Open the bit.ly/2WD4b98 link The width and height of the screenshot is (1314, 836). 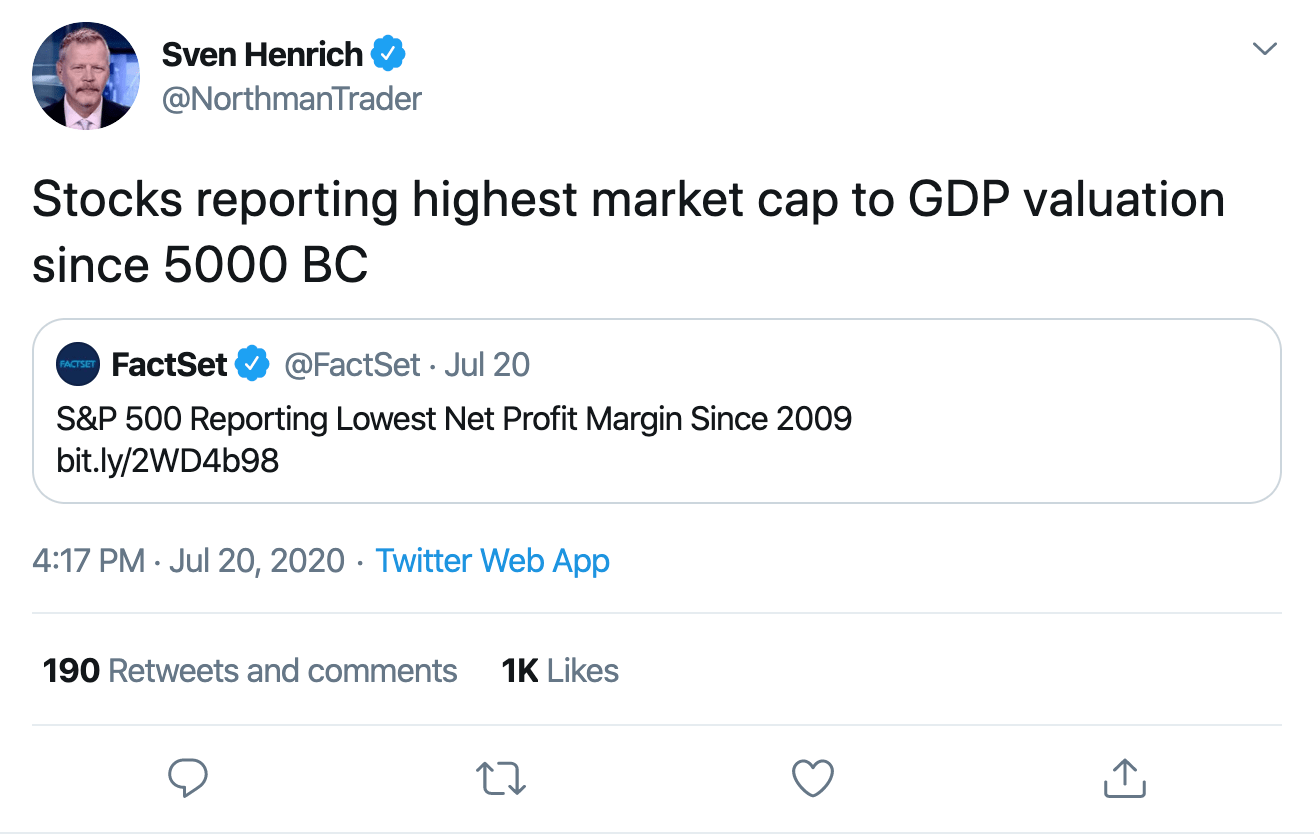click(168, 460)
